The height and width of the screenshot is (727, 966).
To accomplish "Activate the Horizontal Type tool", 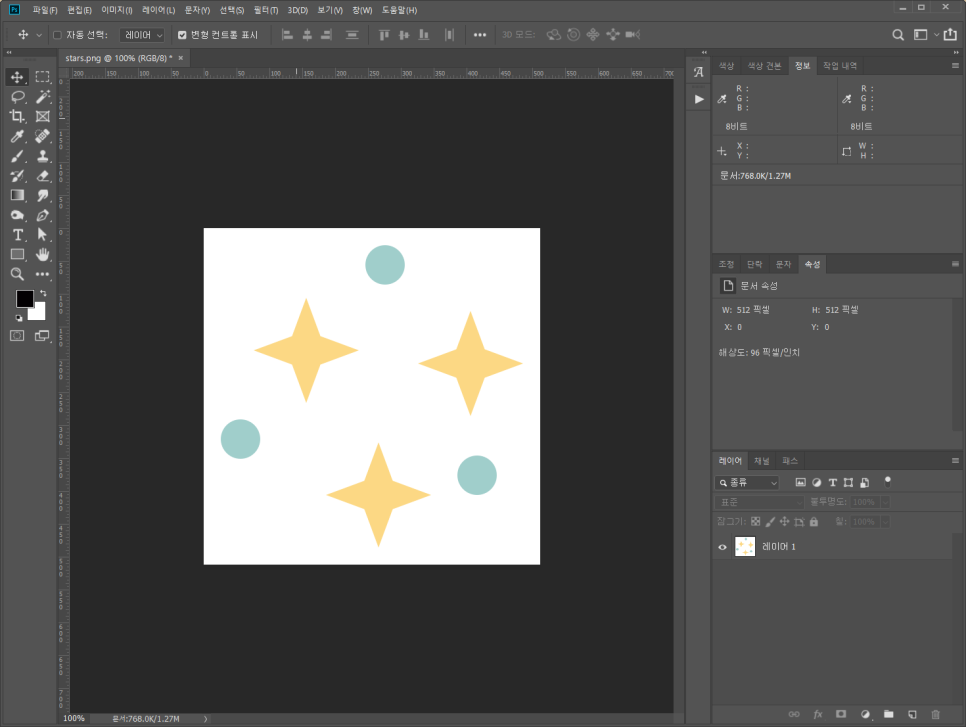I will (17, 234).
